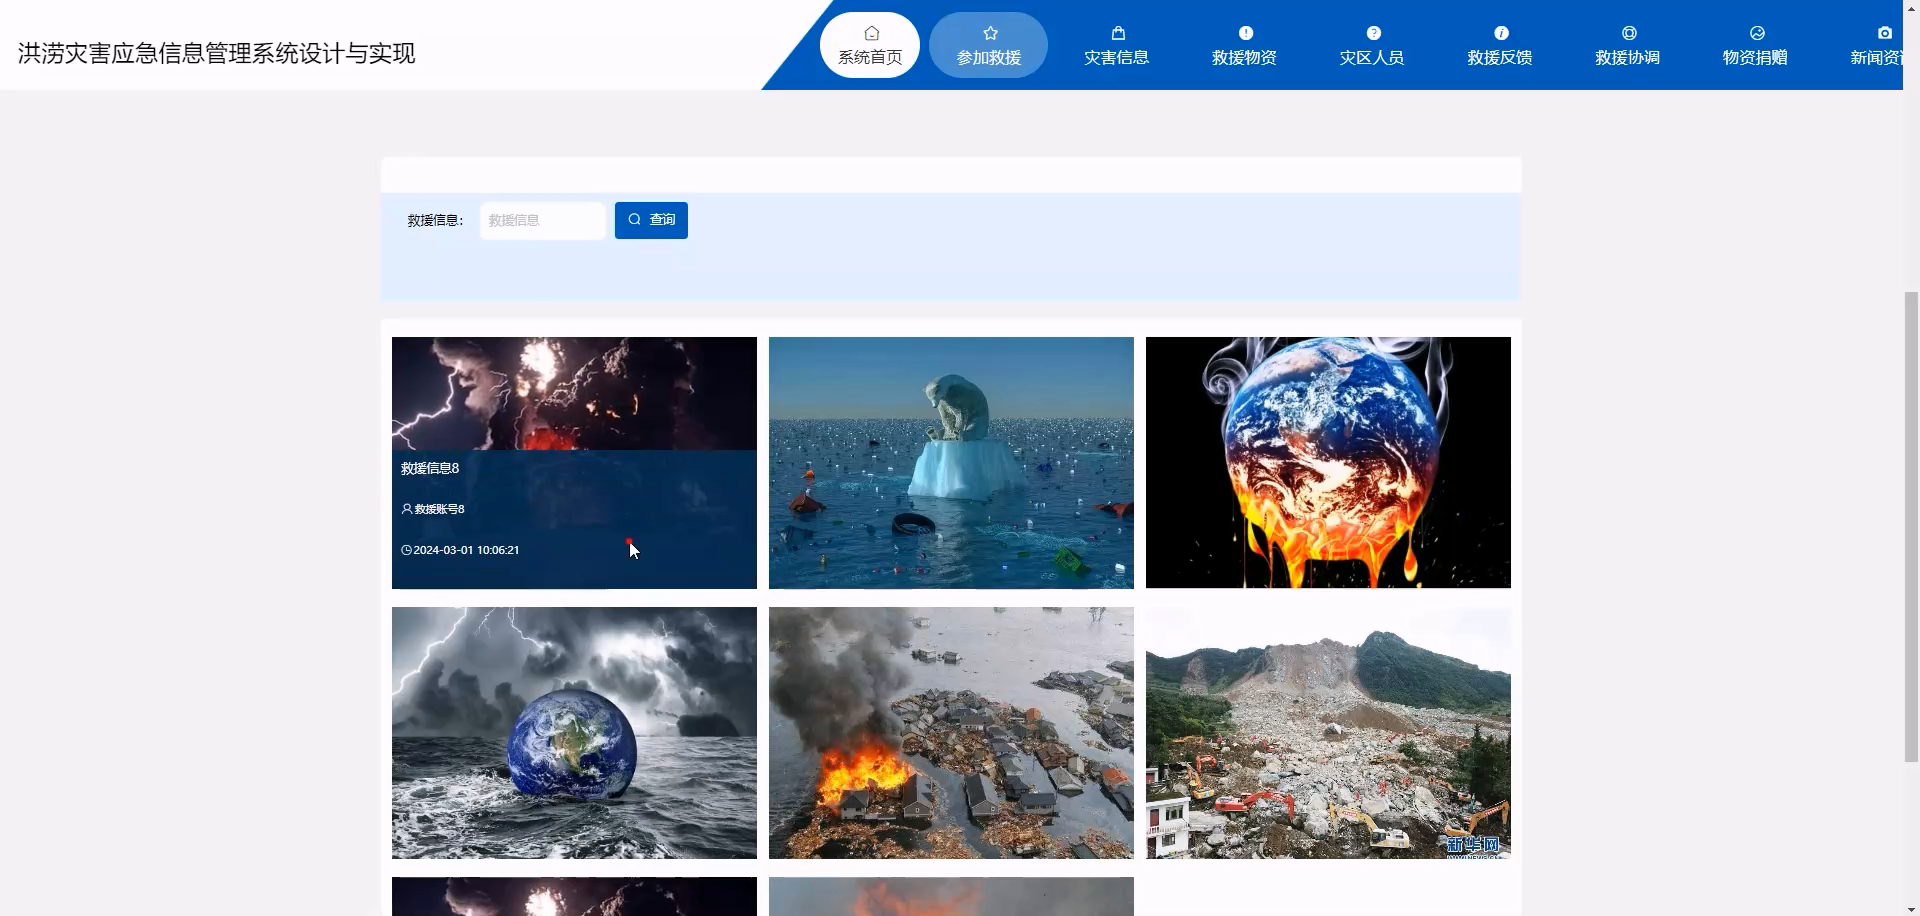Viewport: 1920px width, 916px height.
Task: Click the clock icon beside the timestamp
Action: pos(407,550)
